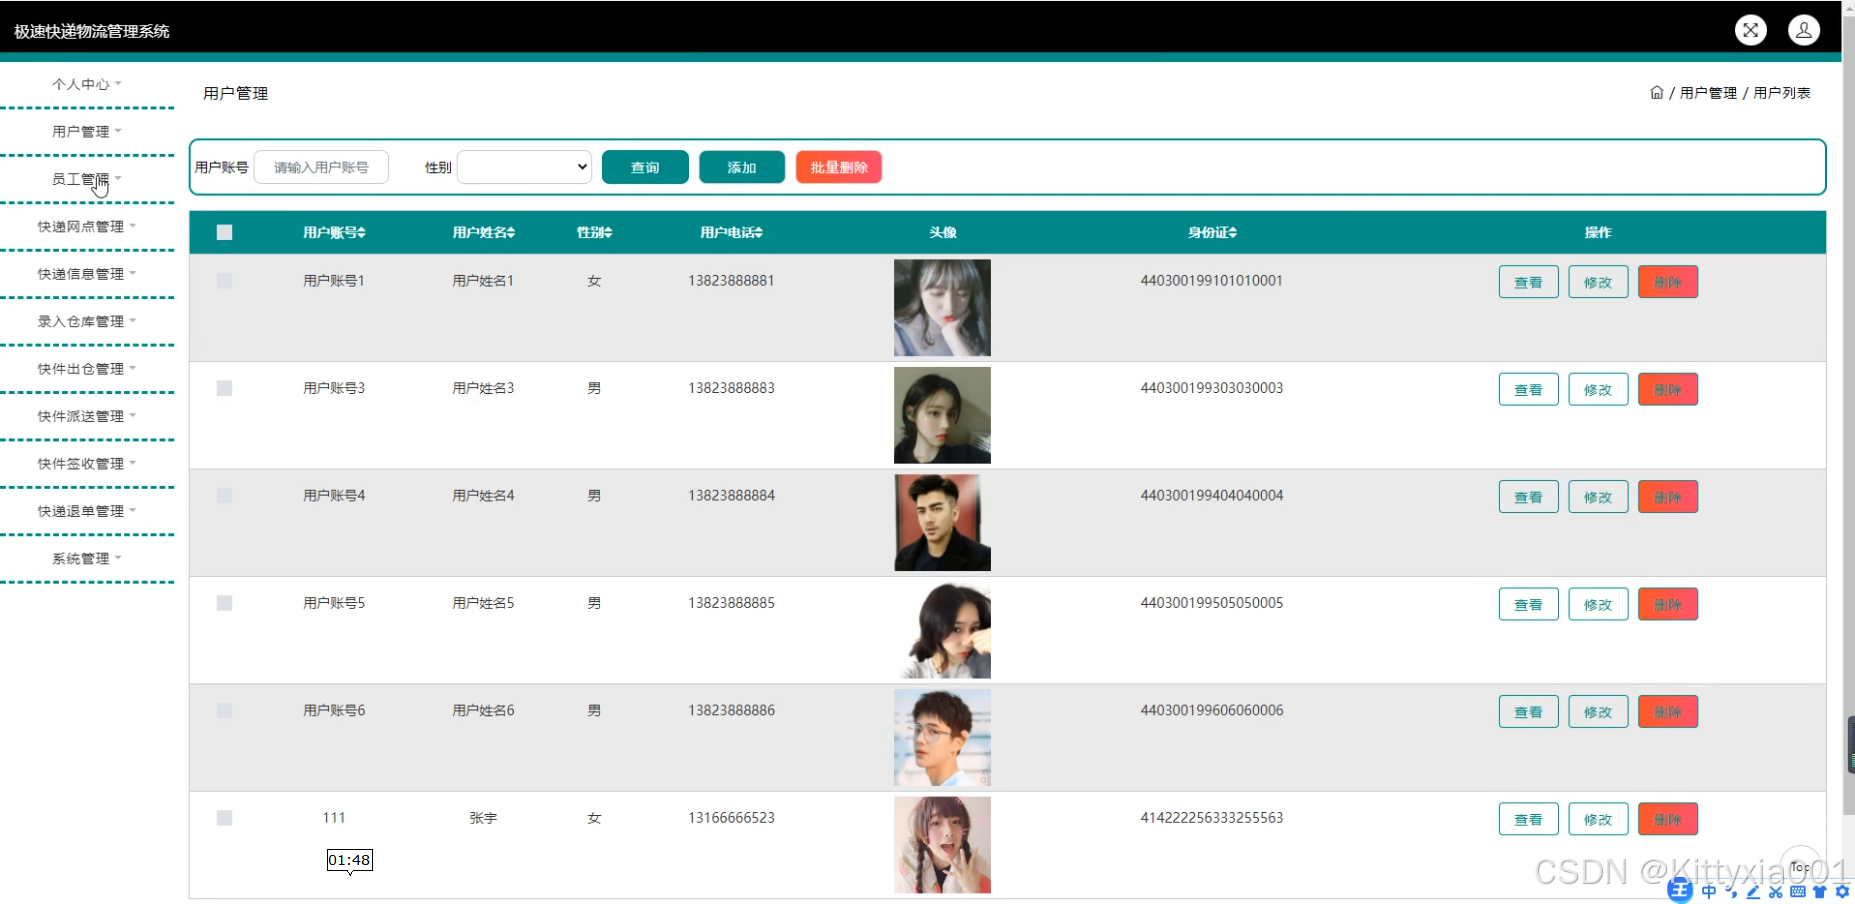Open the user profile avatar icon
The image size is (1855, 904).
click(x=1803, y=30)
